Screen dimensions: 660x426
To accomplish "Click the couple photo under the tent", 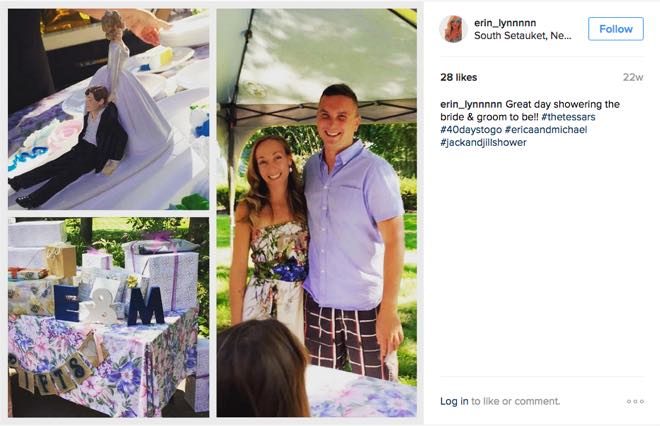I will (x=317, y=213).
